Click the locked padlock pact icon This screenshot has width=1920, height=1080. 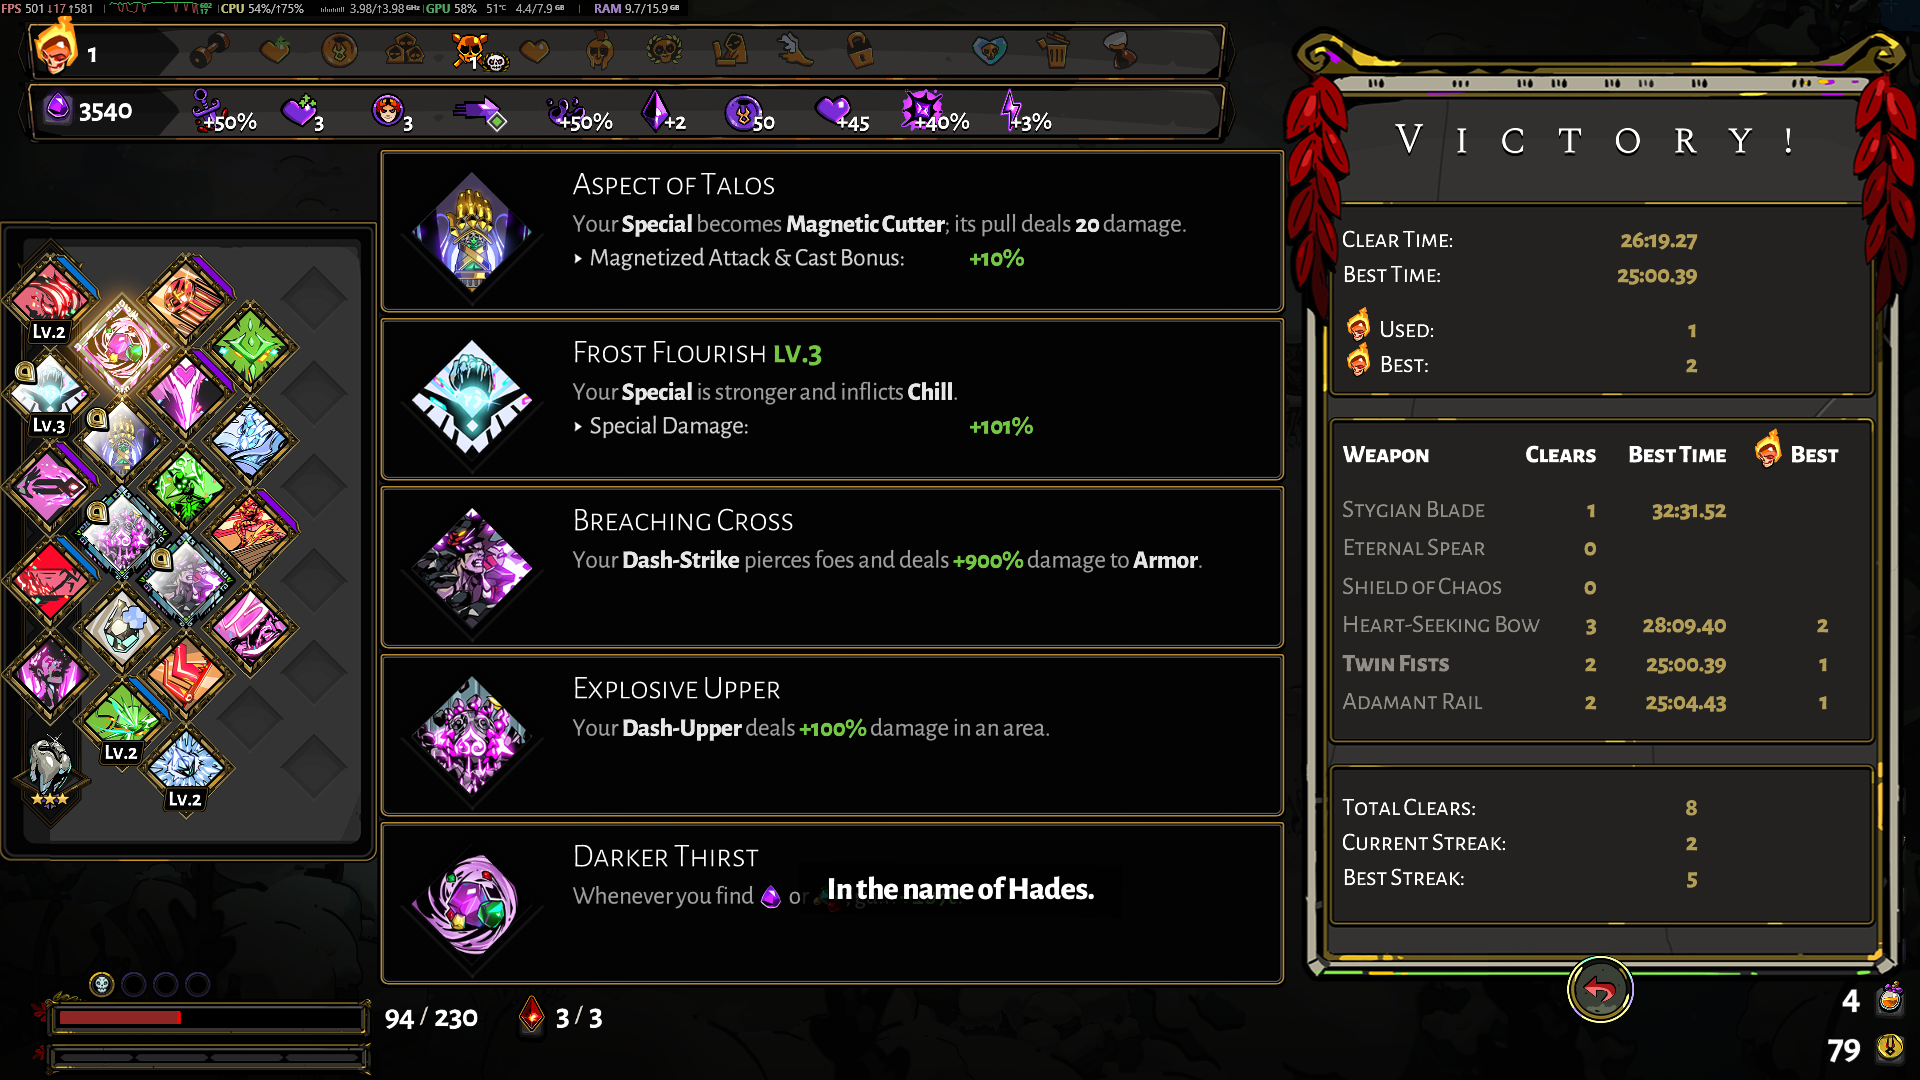click(x=859, y=49)
